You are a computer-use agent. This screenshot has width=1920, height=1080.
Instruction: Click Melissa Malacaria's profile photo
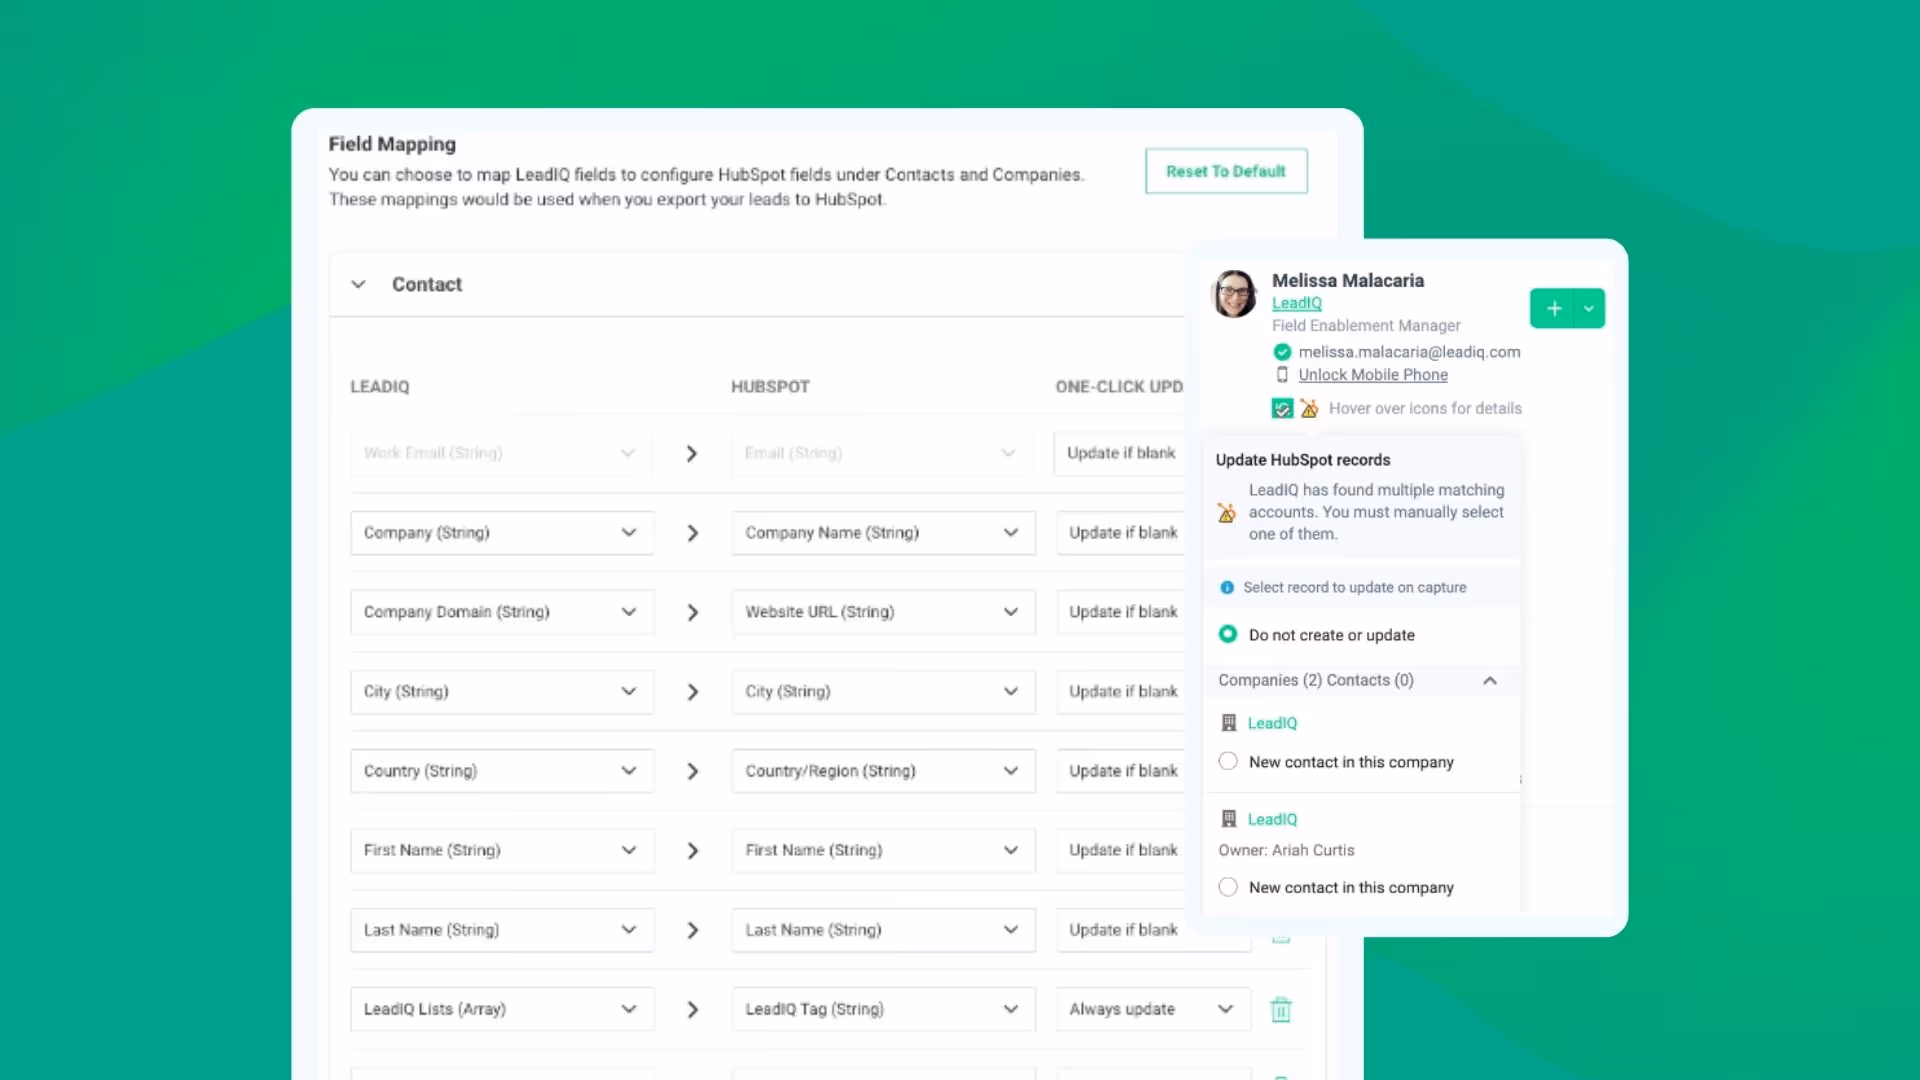pyautogui.click(x=1235, y=294)
